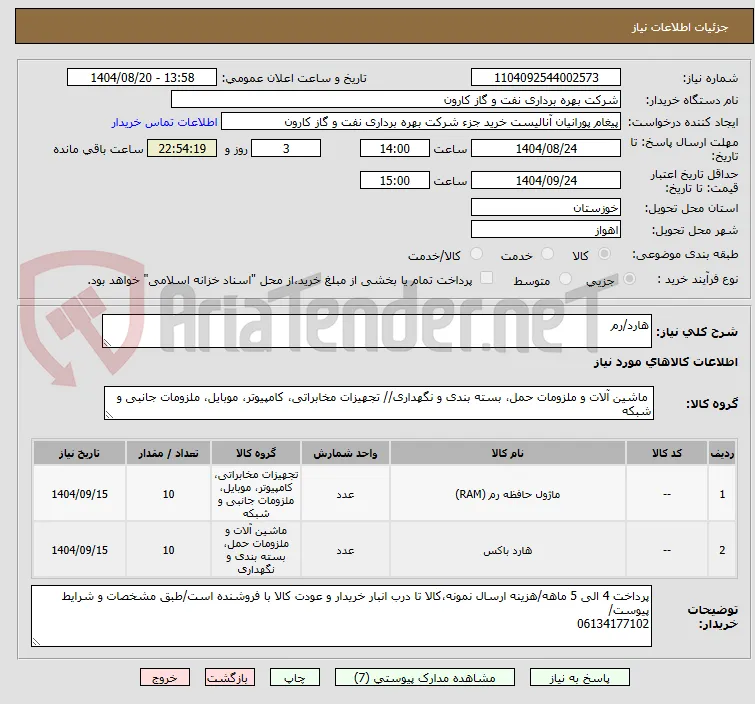The height and width of the screenshot is (704, 755).
Task: Click the اطلاعات کالاهای مورد نیاز heading
Action: (665, 362)
